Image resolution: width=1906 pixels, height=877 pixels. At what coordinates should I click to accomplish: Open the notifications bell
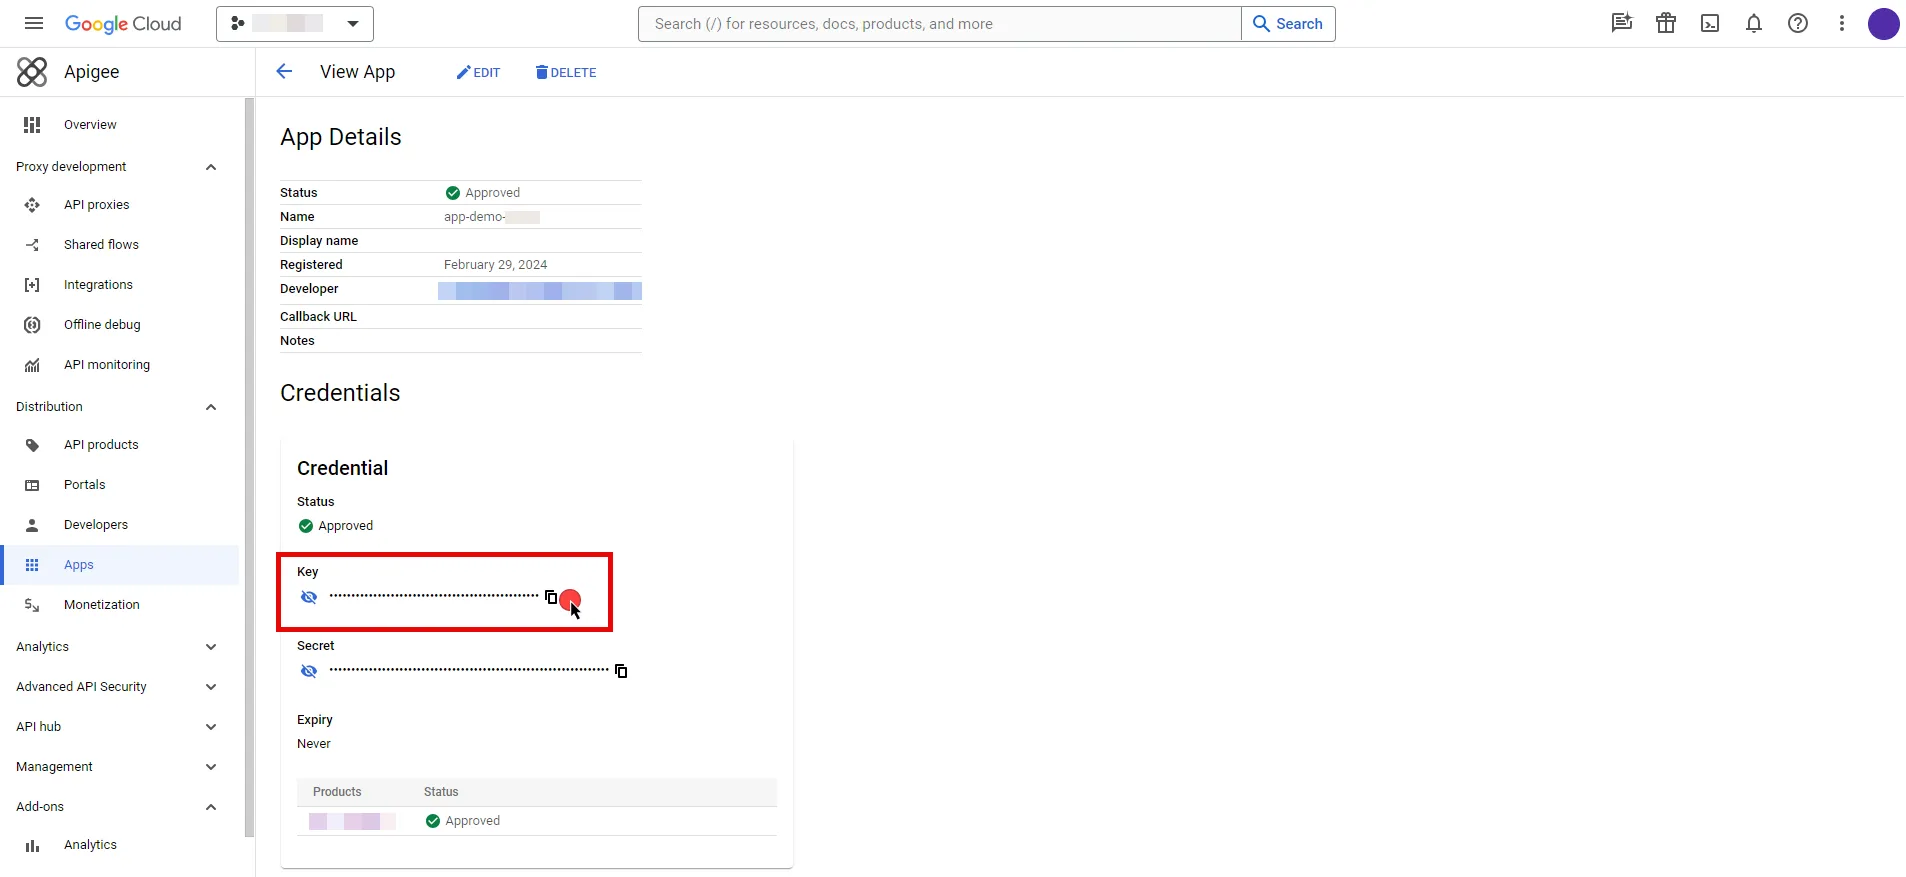[1754, 23]
